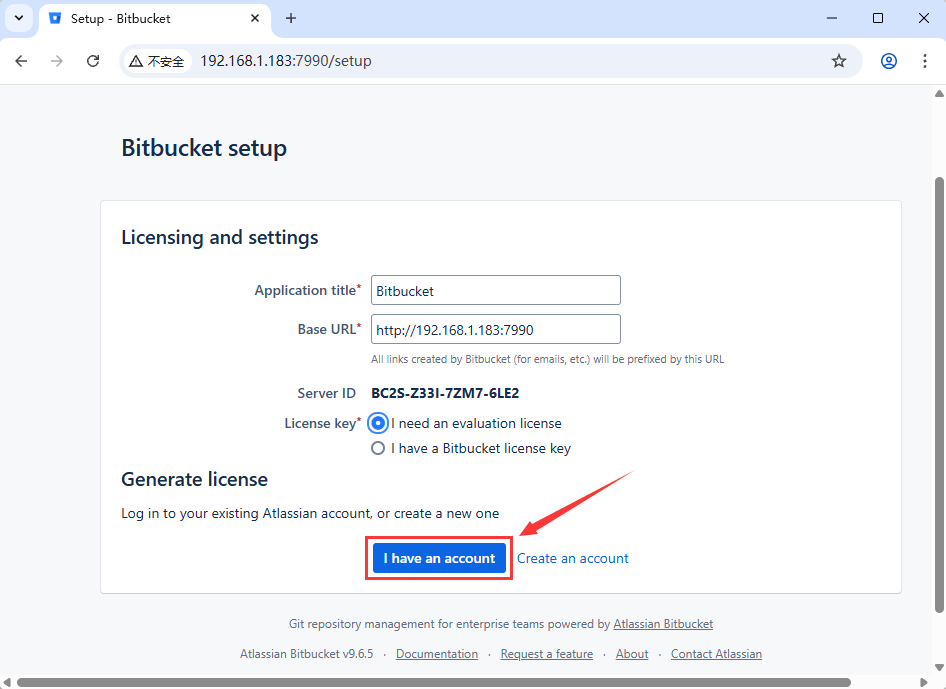
Task: Click the horizontal scrollbar thumb
Action: [434, 682]
